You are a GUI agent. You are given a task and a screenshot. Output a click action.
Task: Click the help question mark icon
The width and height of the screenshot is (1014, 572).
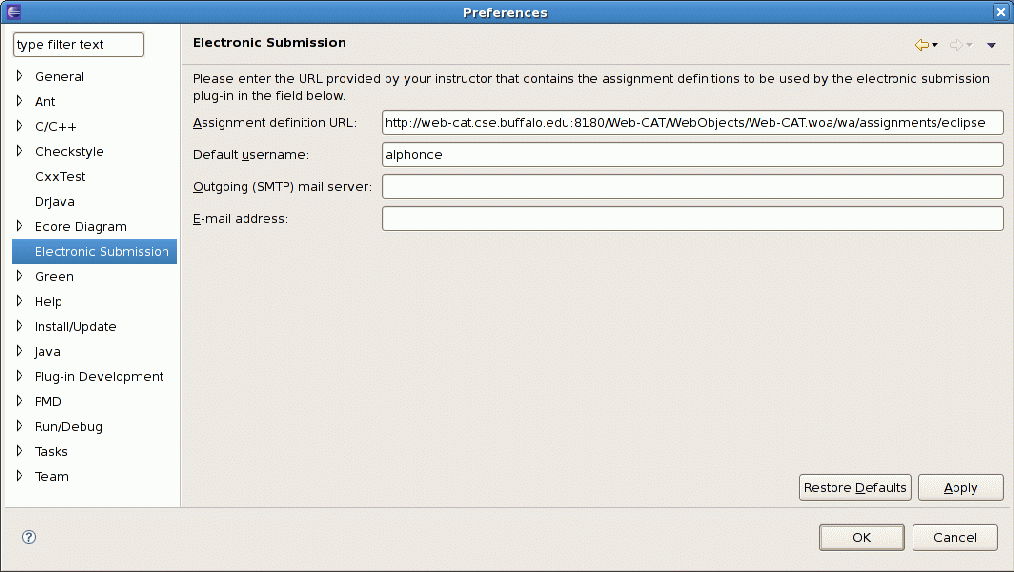pyautogui.click(x=29, y=537)
